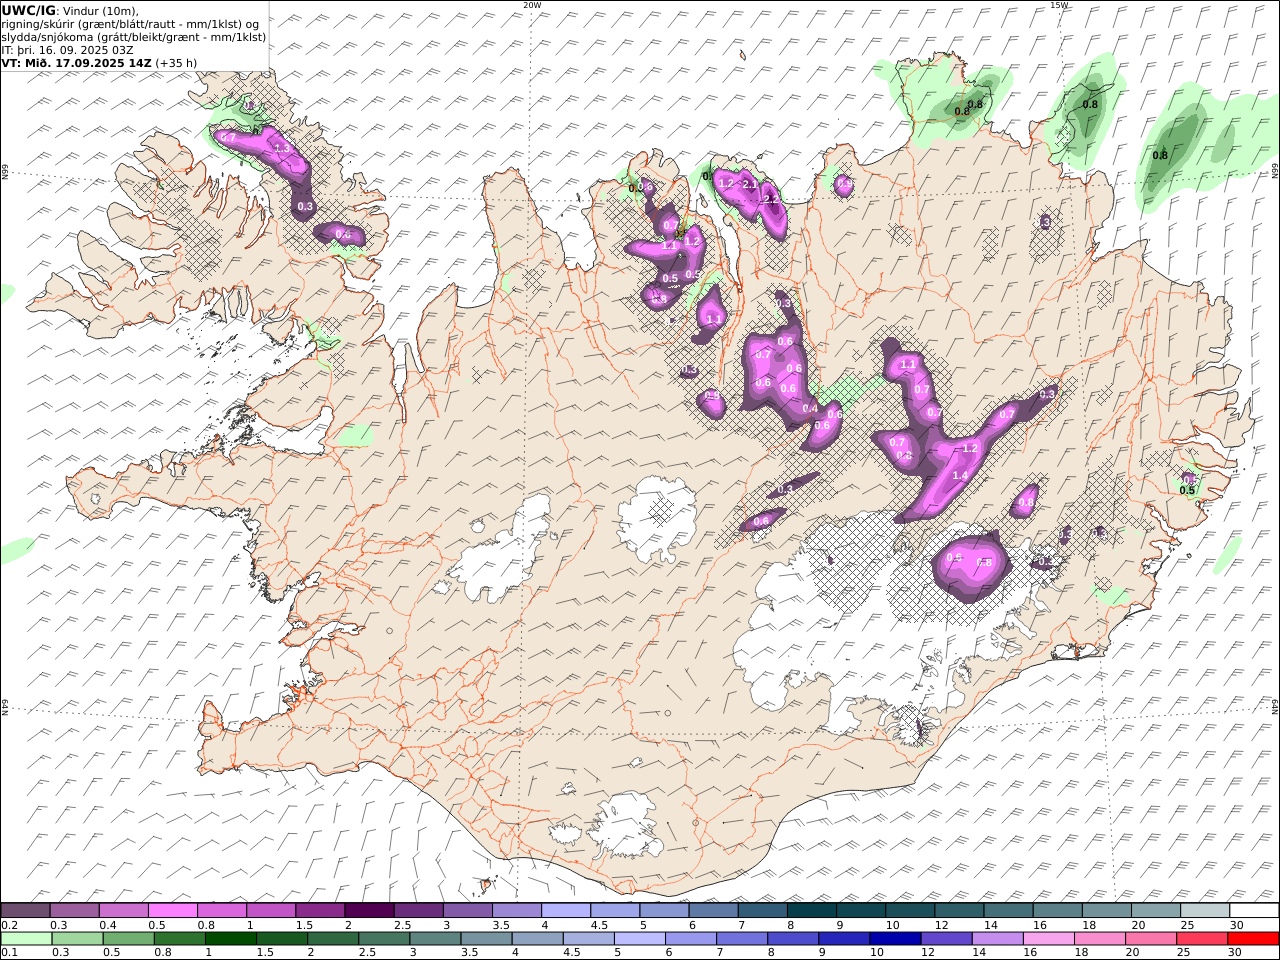Click the '(+35 h)' forecast offset text
The image size is (1280, 960).
coord(176,62)
